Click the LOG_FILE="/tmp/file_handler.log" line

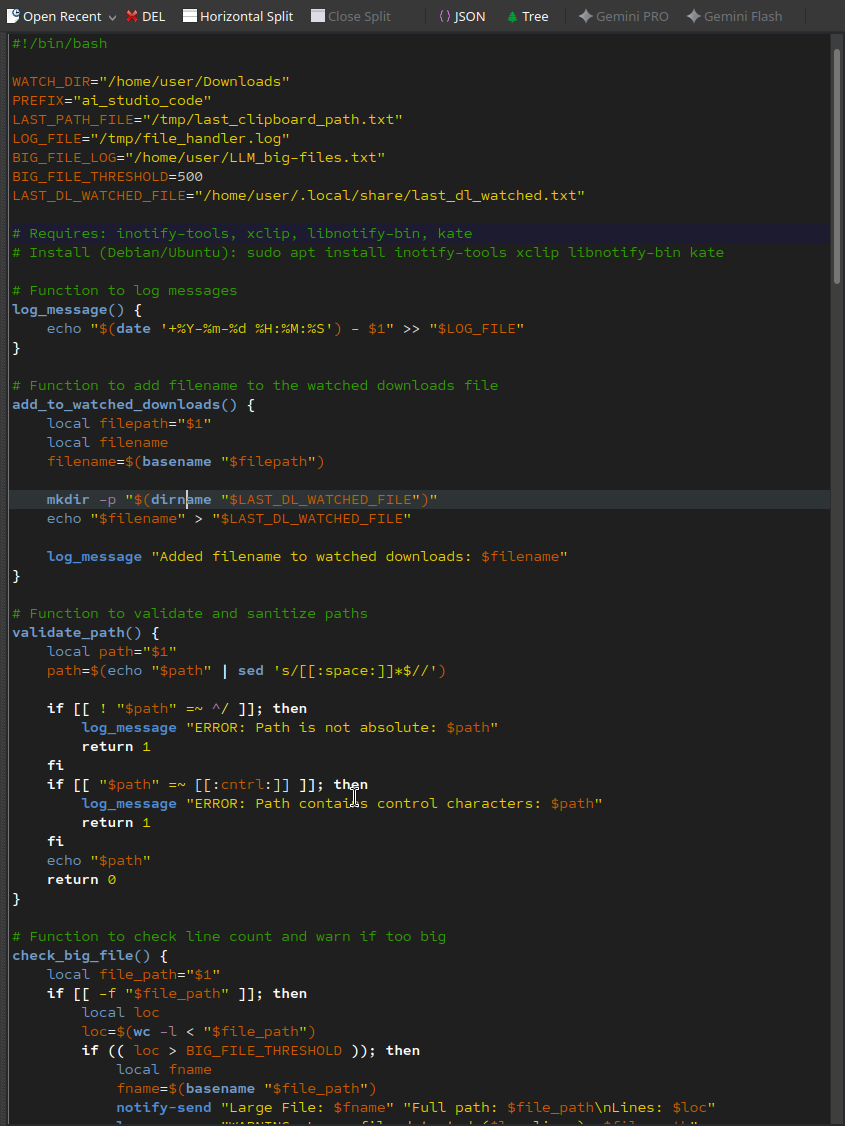pyautogui.click(x=151, y=139)
